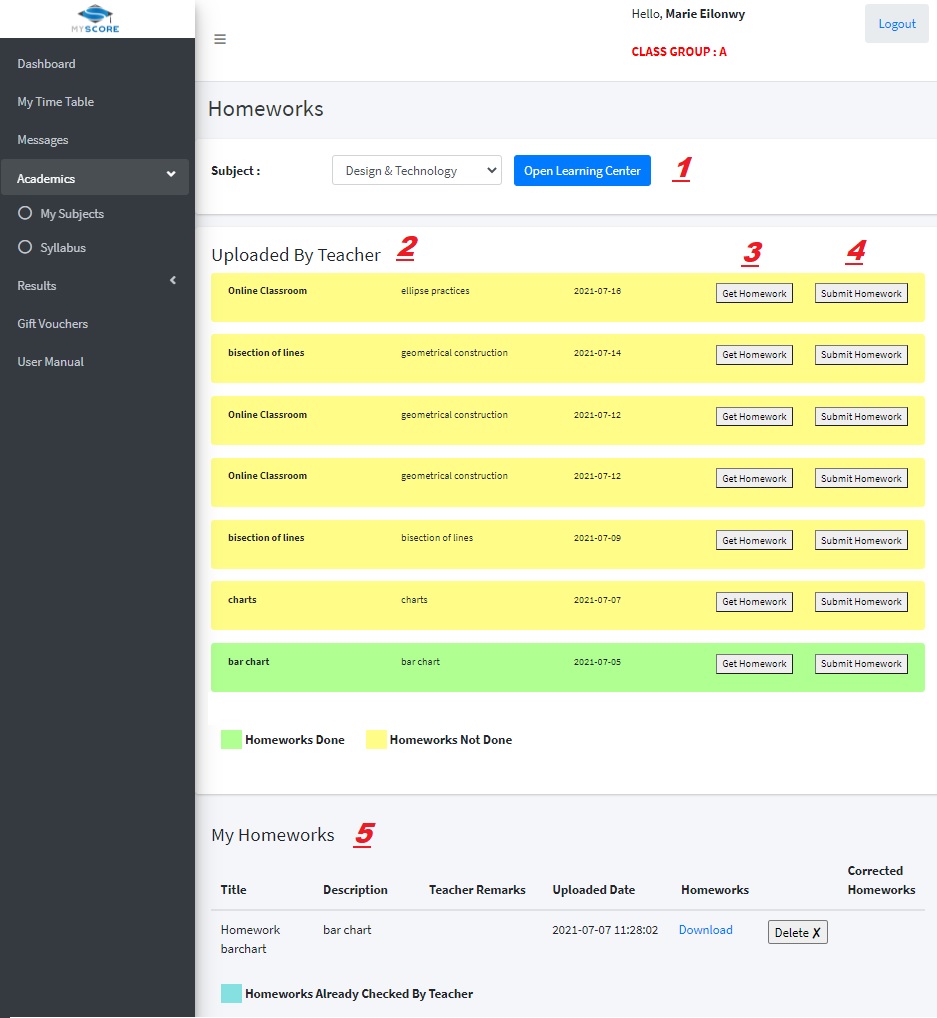Open Messages in sidebar
This screenshot has width=937, height=1018.
coord(42,140)
